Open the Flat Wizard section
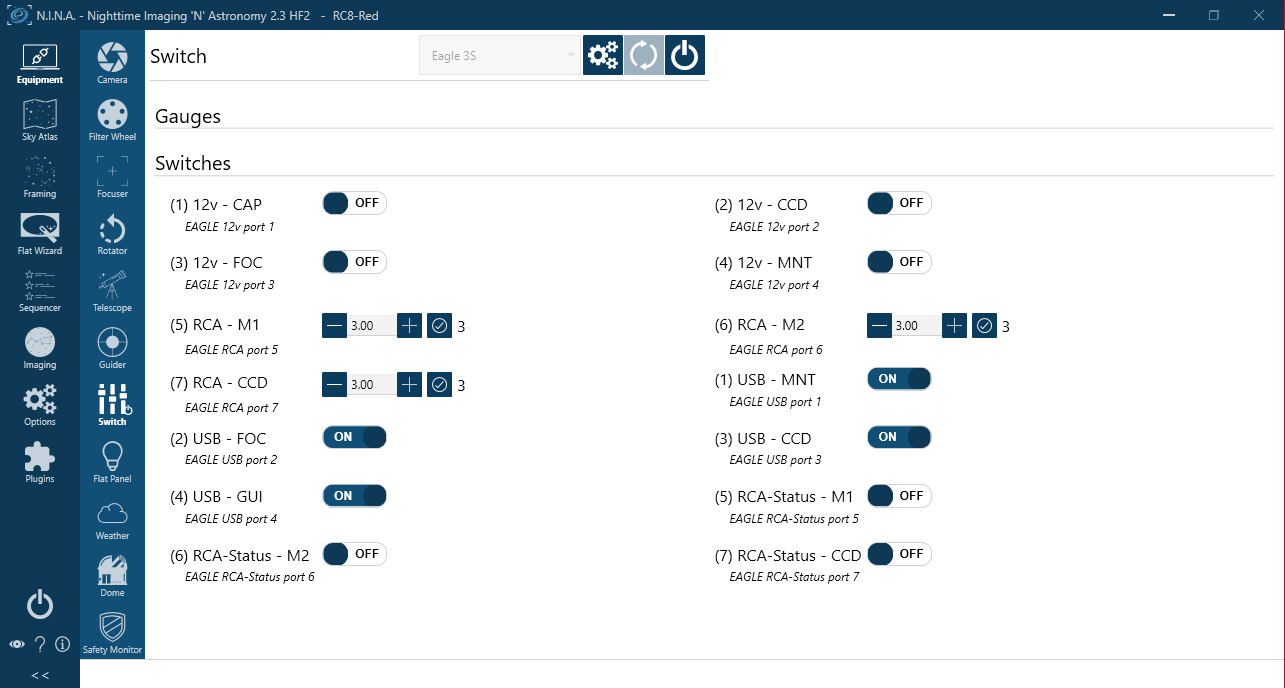 click(x=40, y=233)
